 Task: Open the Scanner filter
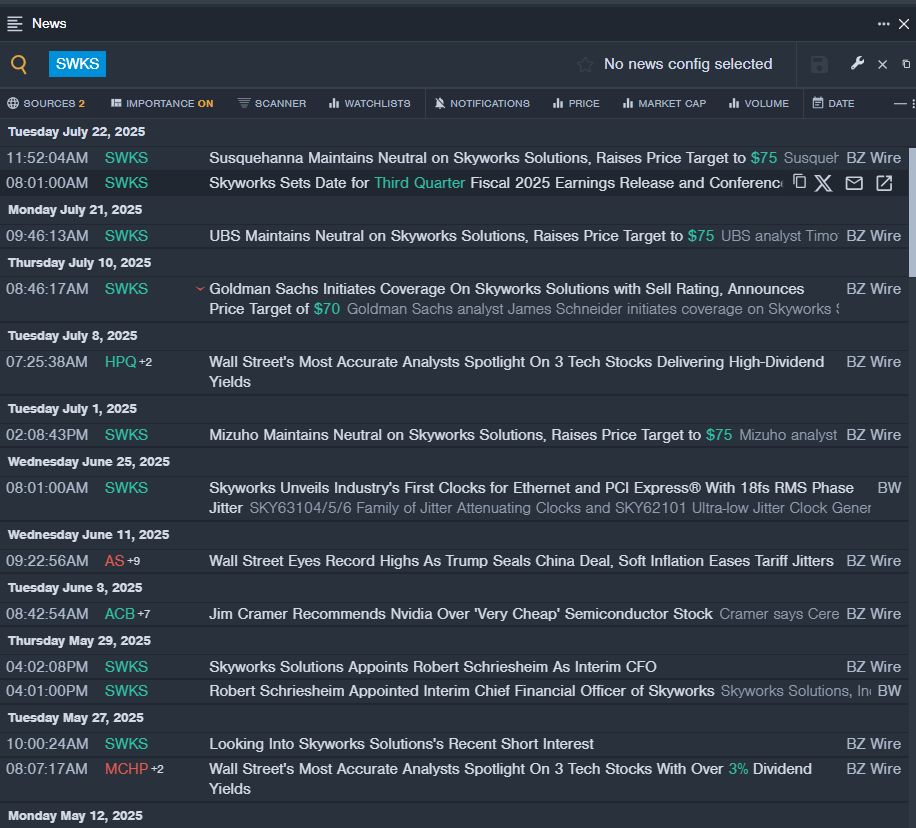272,103
